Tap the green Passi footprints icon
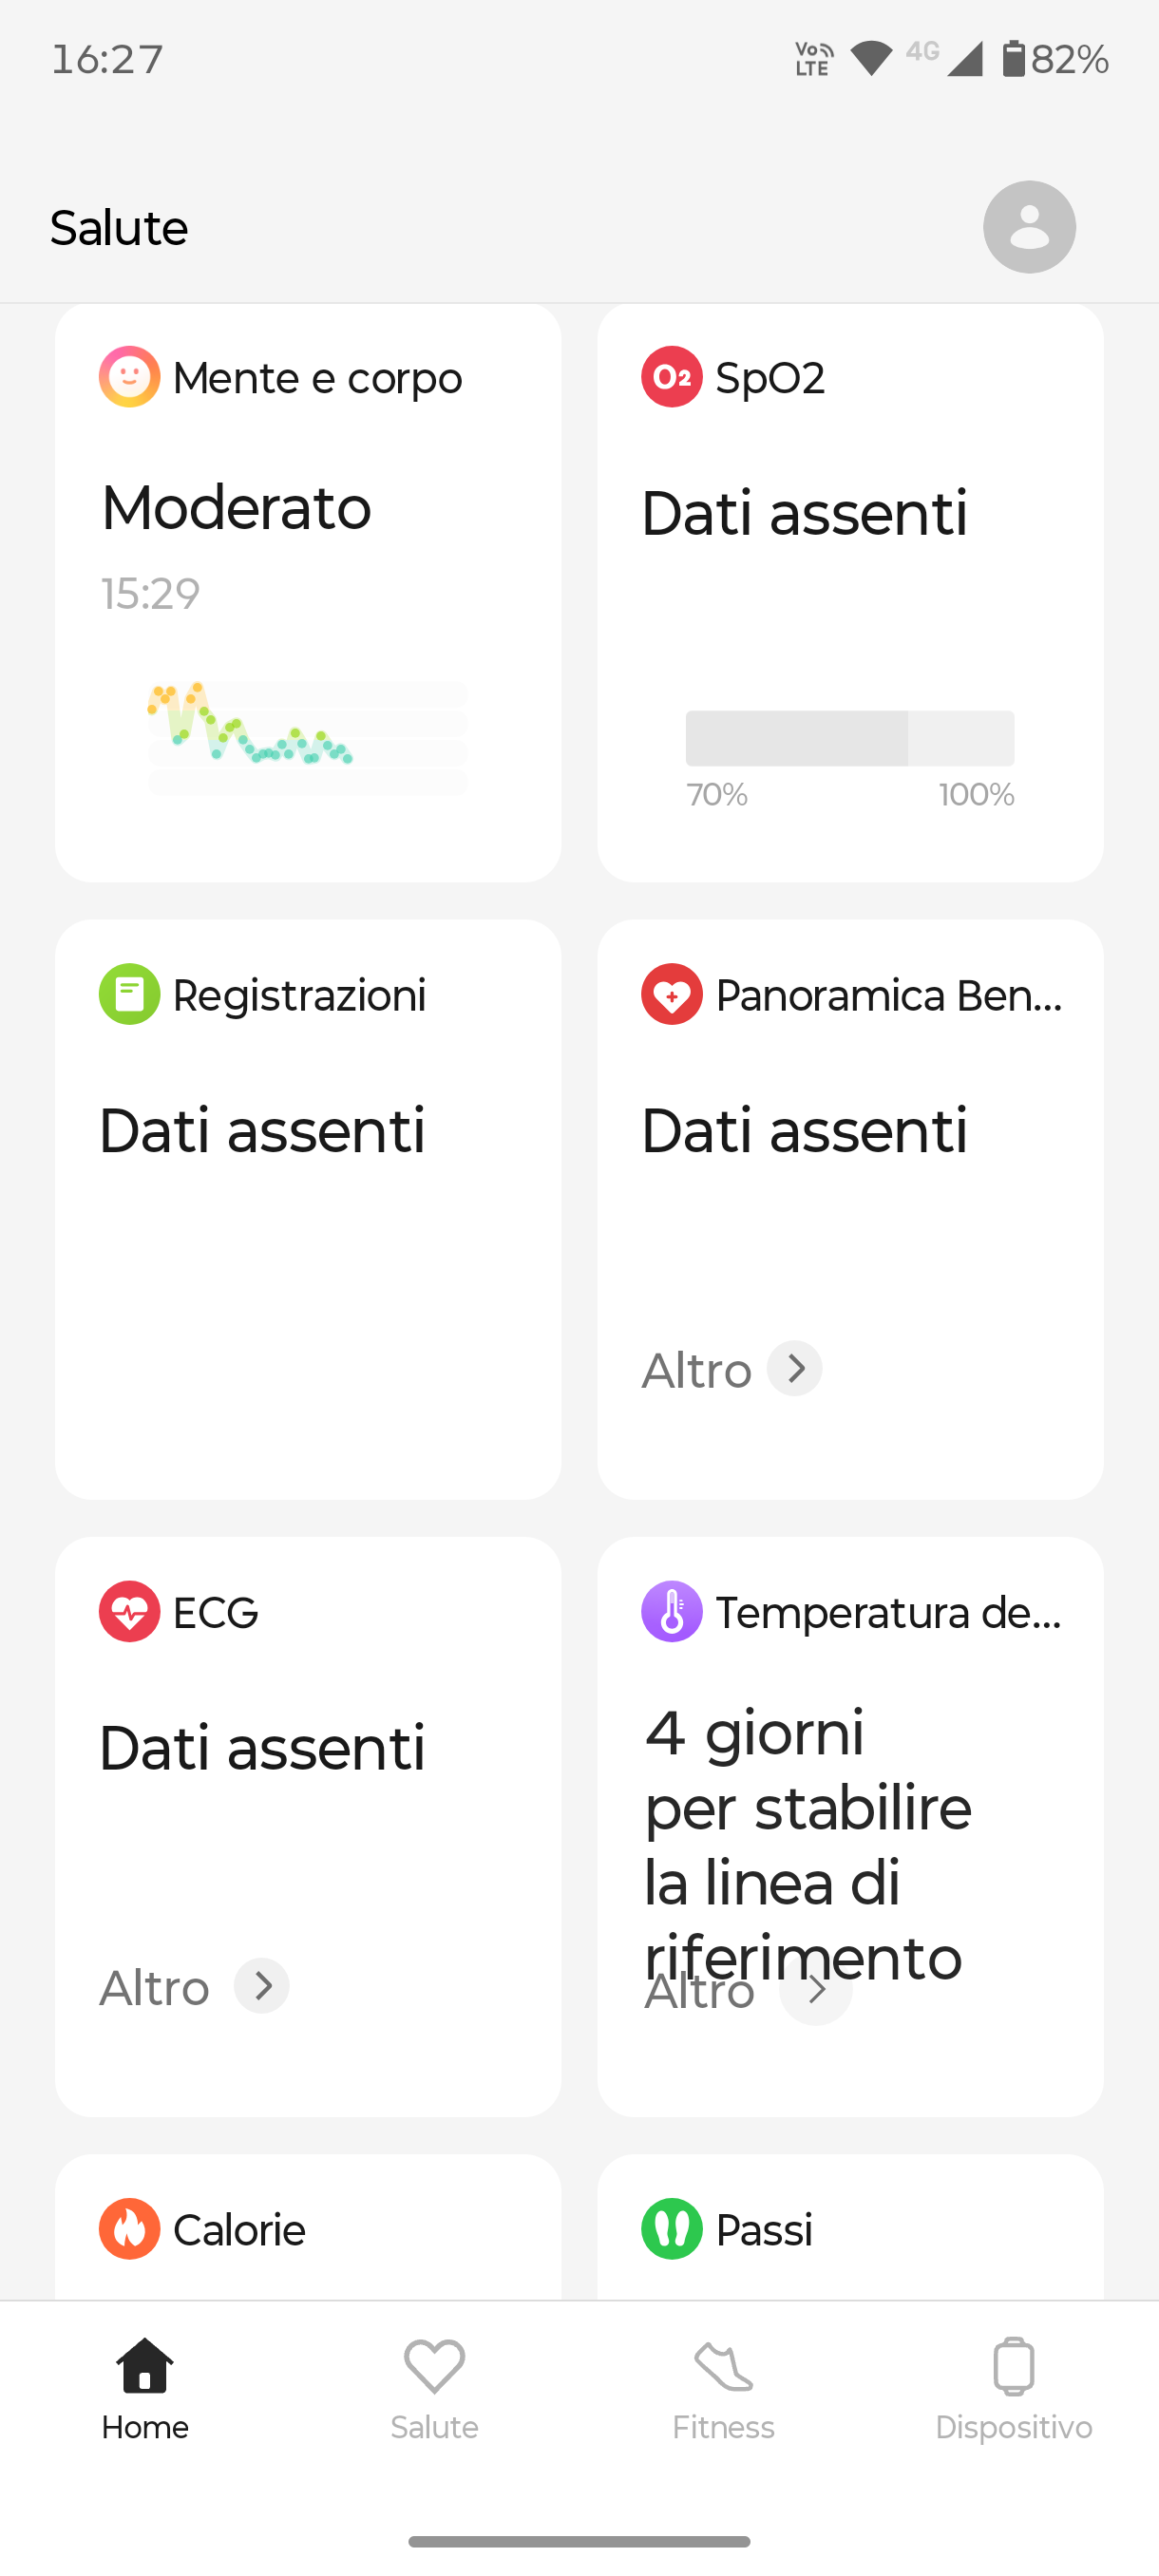The height and width of the screenshot is (2576, 1159). pyautogui.click(x=671, y=2228)
